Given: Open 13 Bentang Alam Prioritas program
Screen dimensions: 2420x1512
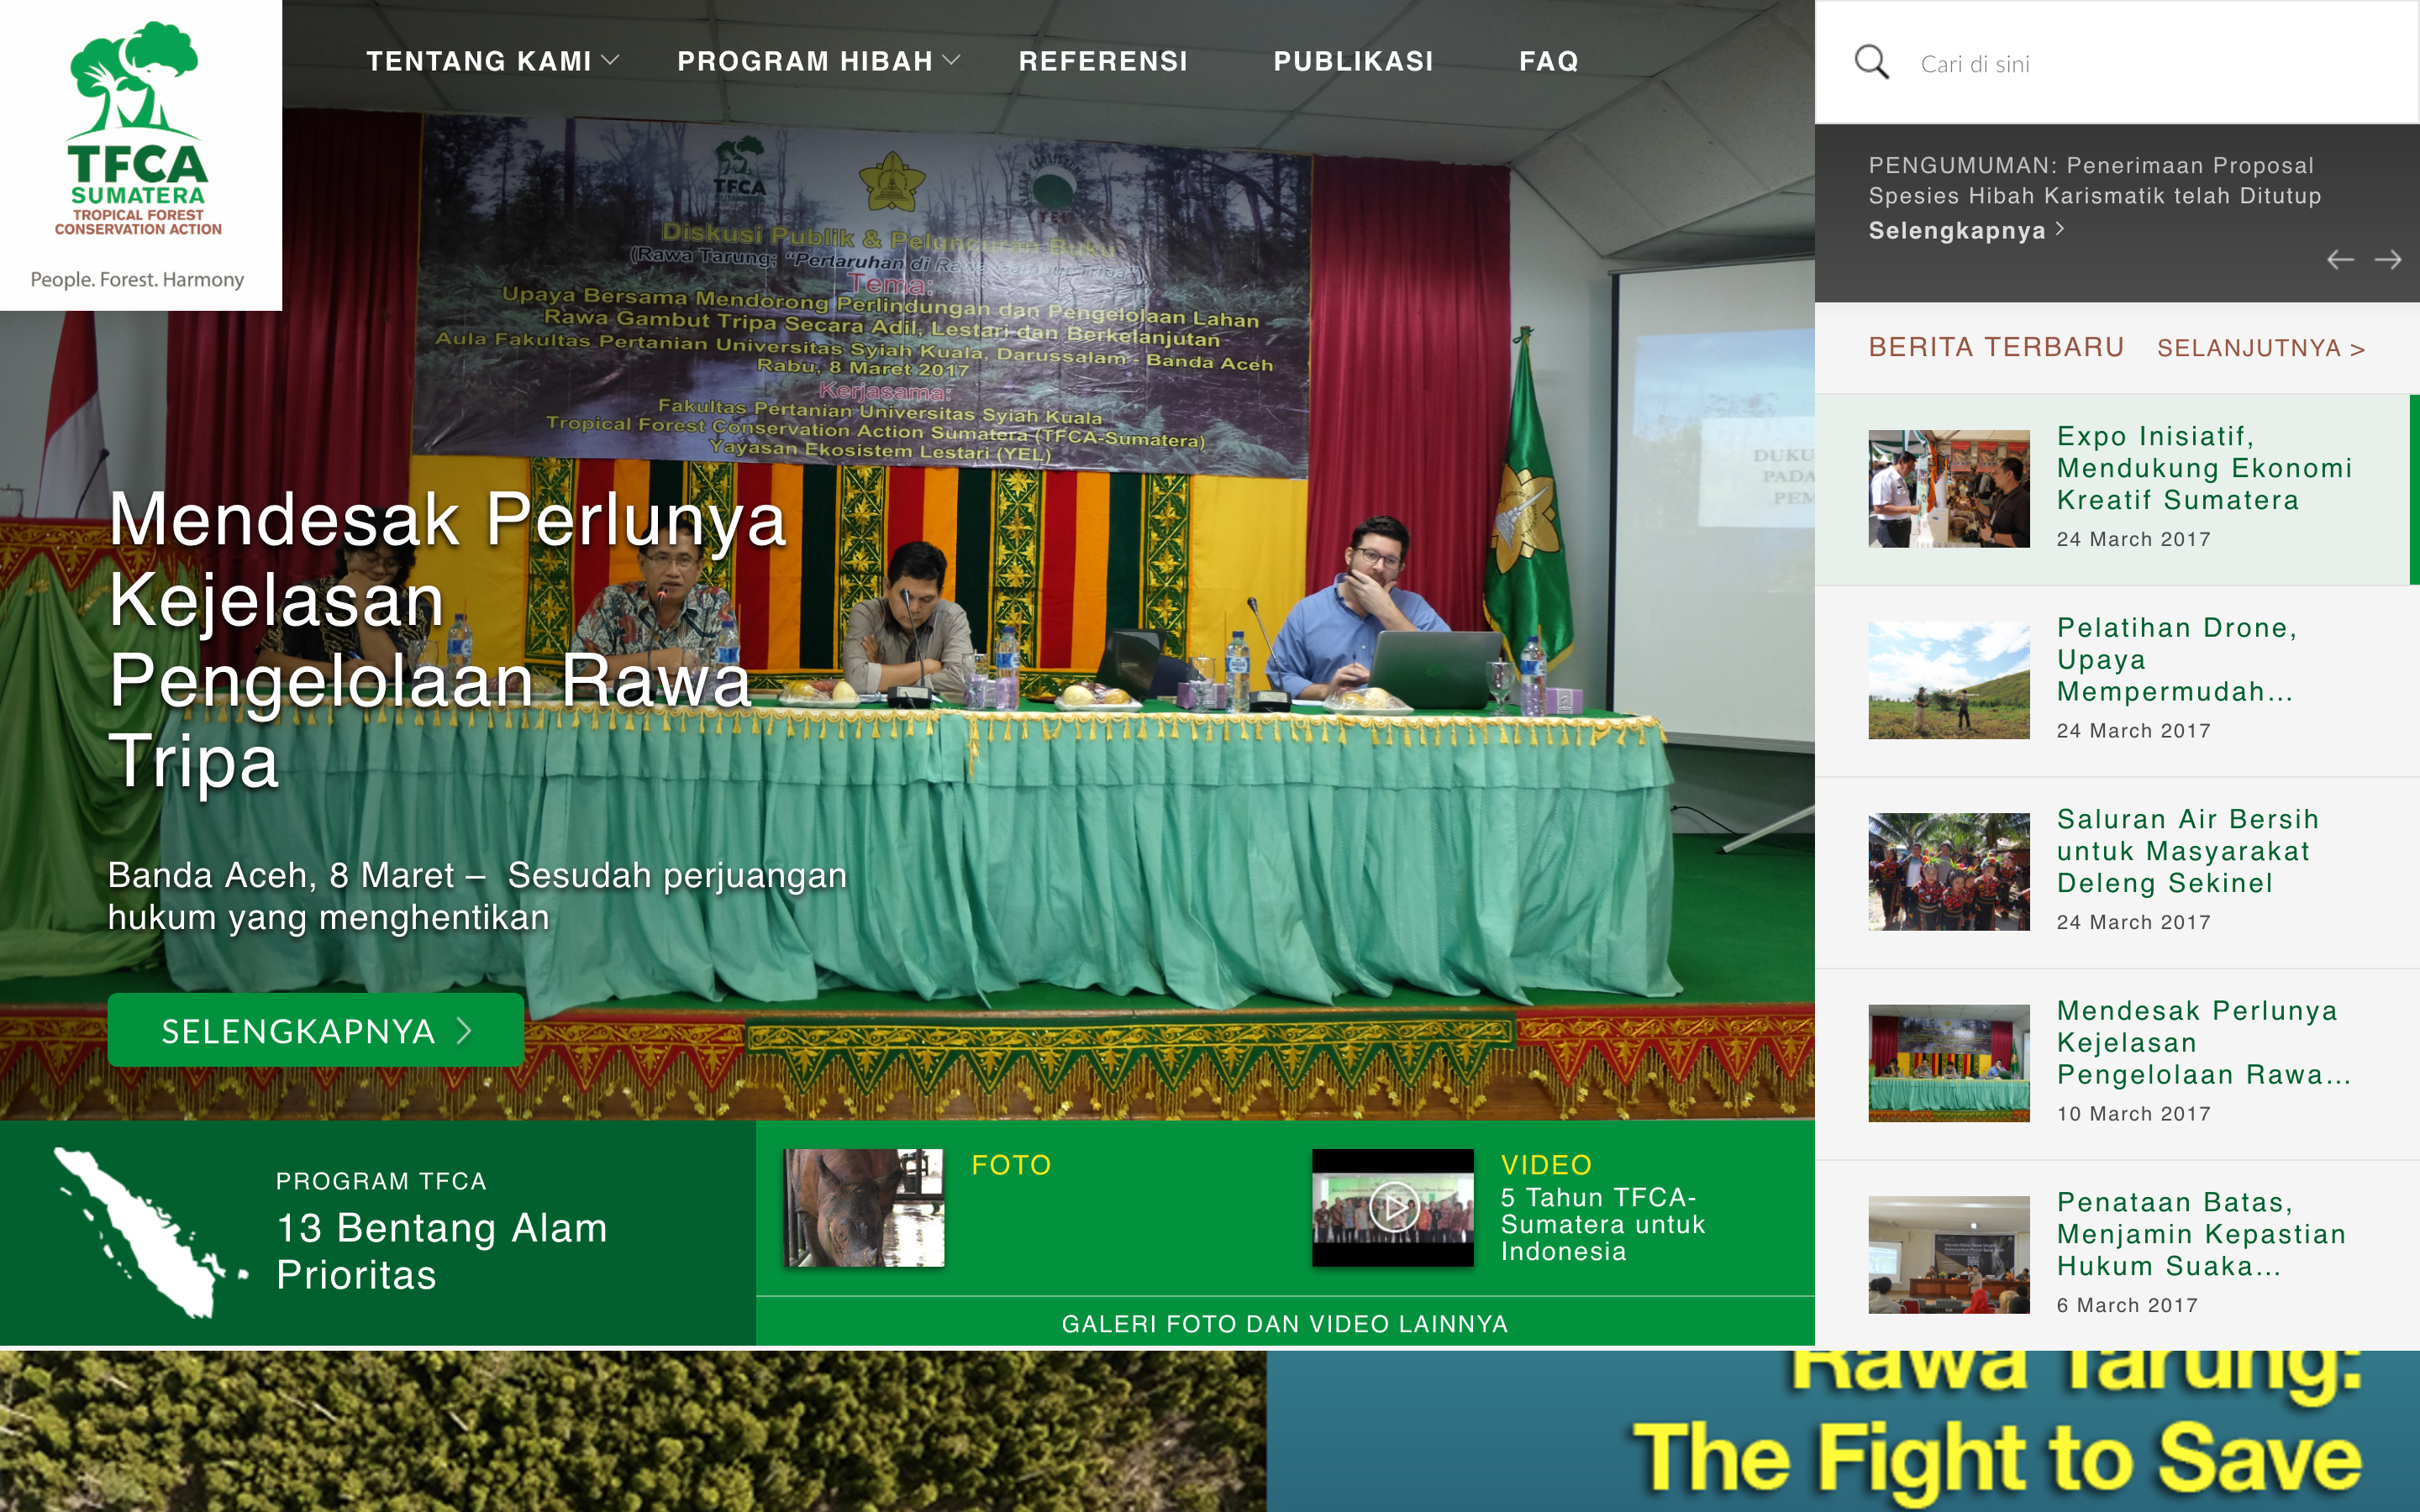Looking at the screenshot, I should pyautogui.click(x=442, y=1251).
